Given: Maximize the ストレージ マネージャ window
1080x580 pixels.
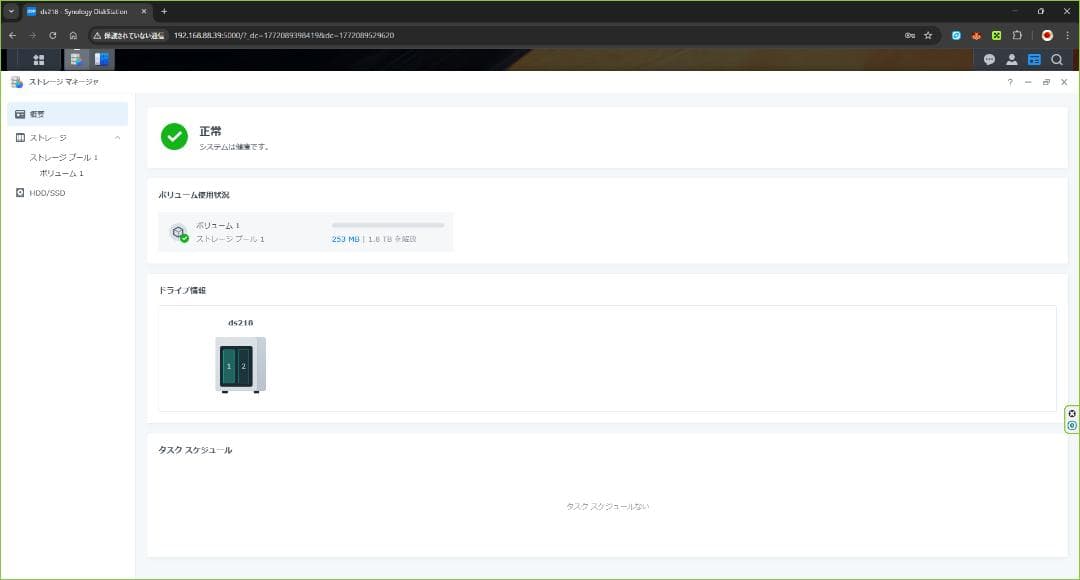Looking at the screenshot, I should 1046,82.
